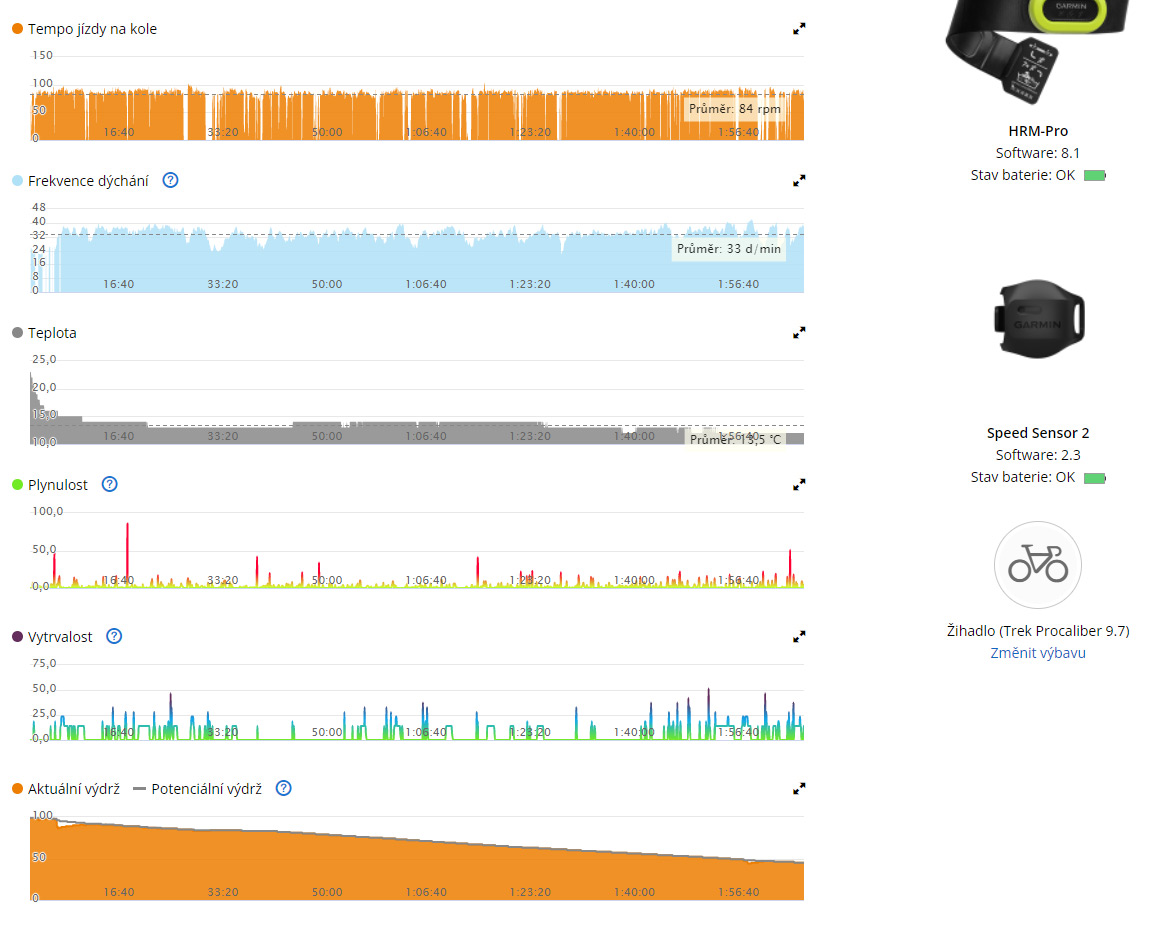Expand the Frekvence dýchání chart to fullscreen
The width and height of the screenshot is (1158, 948).
tap(799, 181)
